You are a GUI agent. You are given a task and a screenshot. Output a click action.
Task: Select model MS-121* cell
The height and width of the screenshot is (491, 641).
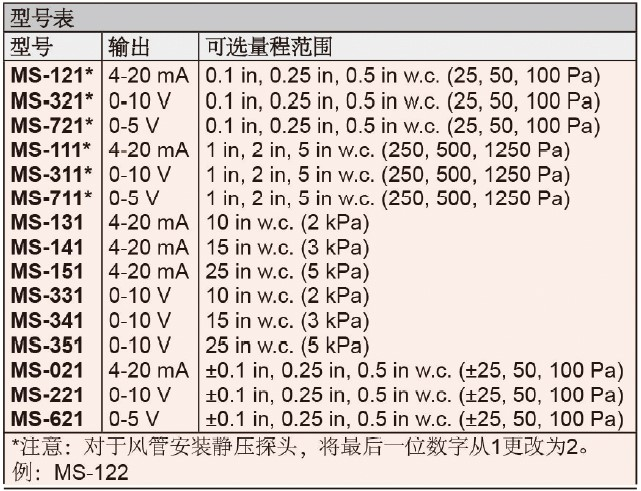pyautogui.click(x=52, y=76)
